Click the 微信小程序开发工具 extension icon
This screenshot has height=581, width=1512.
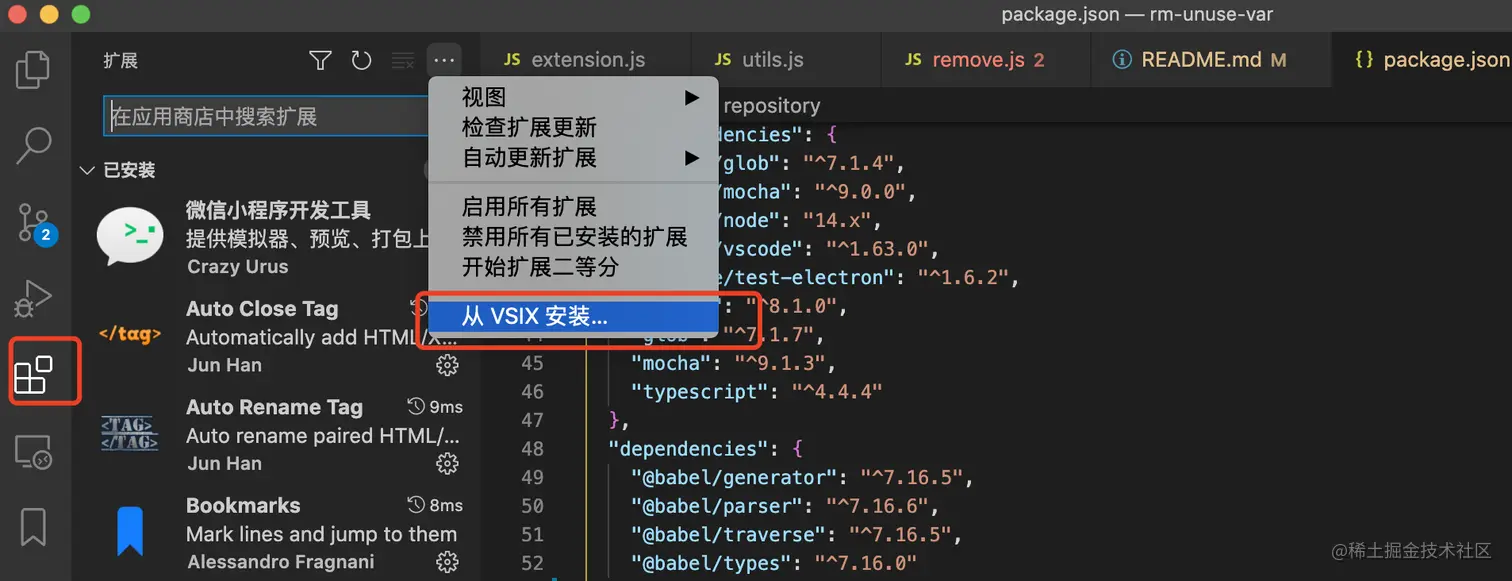coord(130,236)
